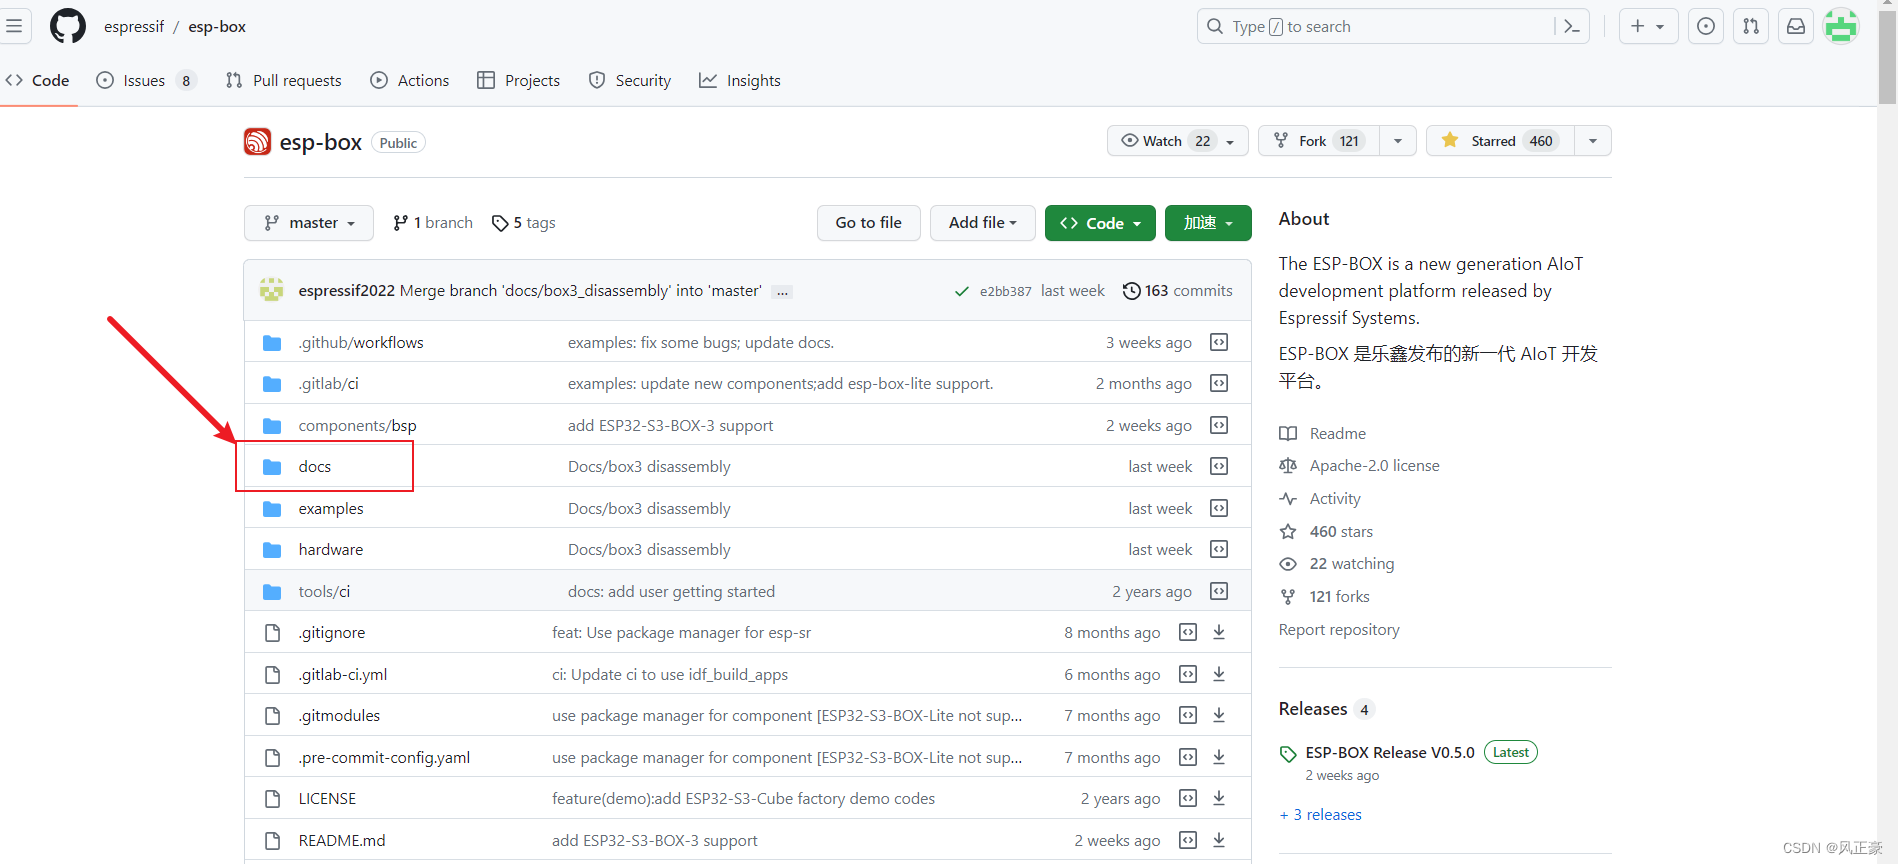Open source view icon for .gitignore row
This screenshot has width=1898, height=864.
[x=1188, y=632]
